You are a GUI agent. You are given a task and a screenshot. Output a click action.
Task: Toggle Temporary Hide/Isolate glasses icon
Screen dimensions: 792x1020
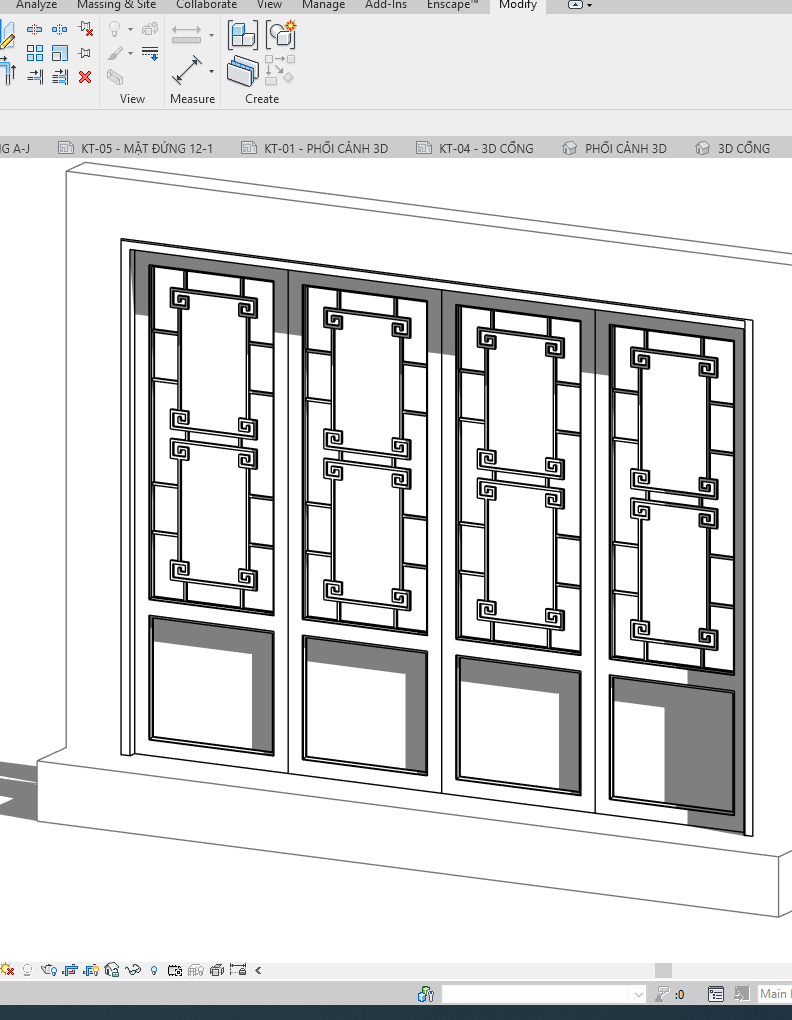click(133, 969)
